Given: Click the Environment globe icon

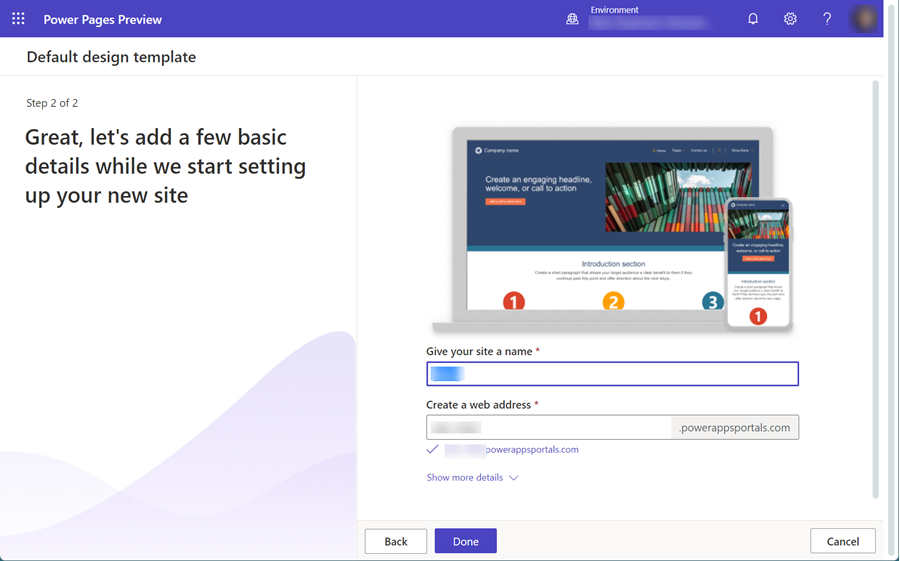Looking at the screenshot, I should coord(572,19).
